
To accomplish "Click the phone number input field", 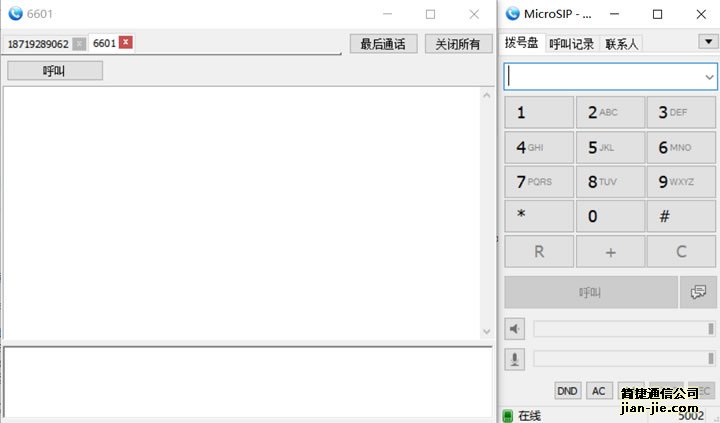I will [x=602, y=76].
